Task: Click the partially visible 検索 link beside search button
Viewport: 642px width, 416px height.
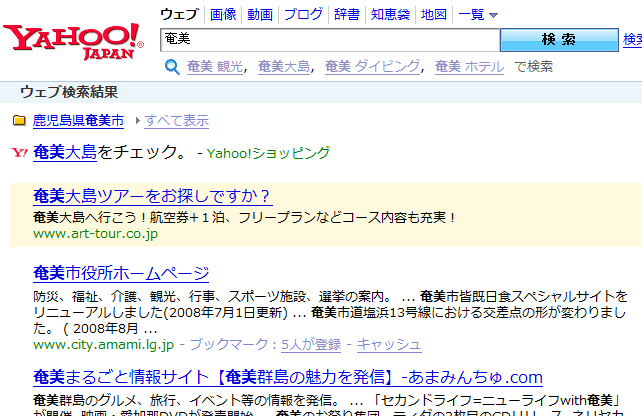Action: [632, 39]
